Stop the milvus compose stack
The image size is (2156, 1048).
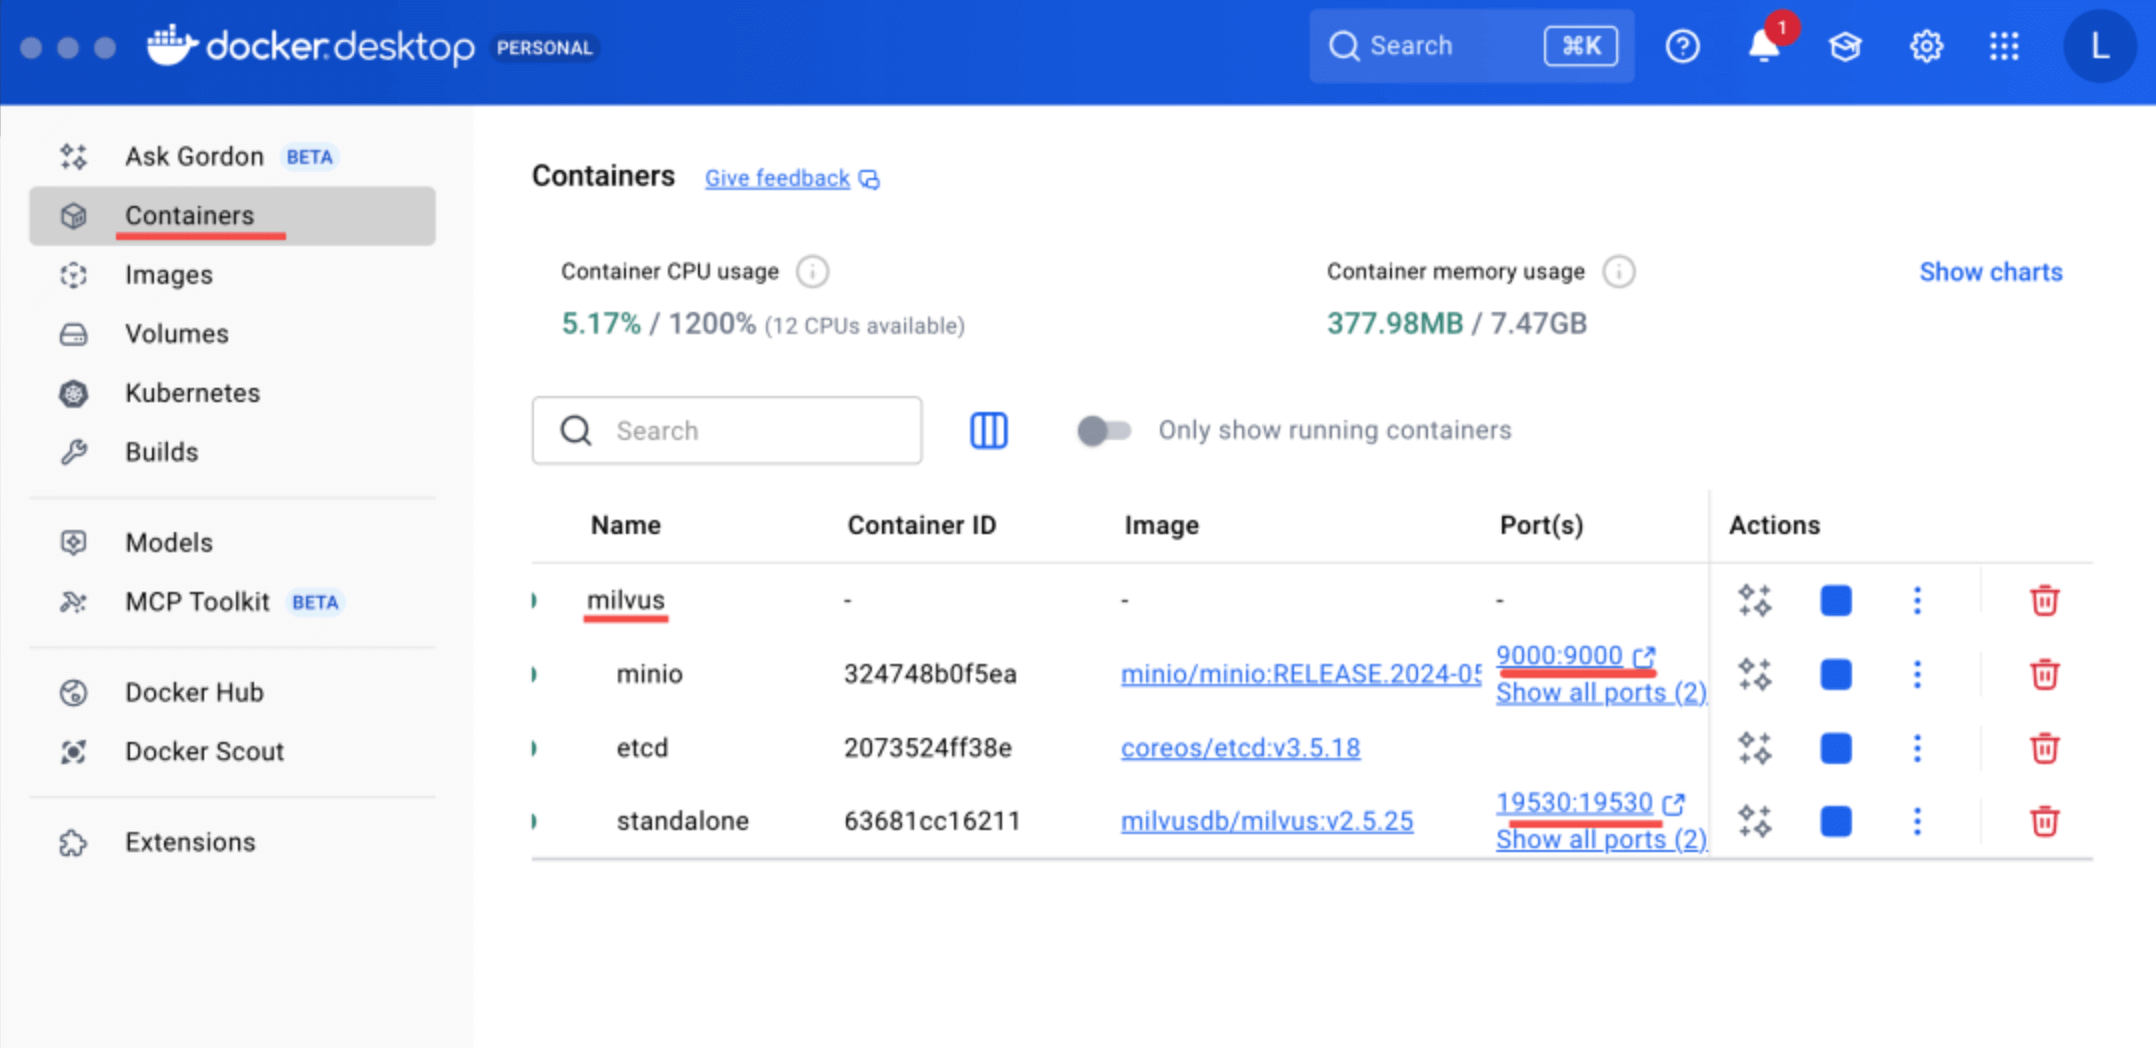pyautogui.click(x=1836, y=600)
